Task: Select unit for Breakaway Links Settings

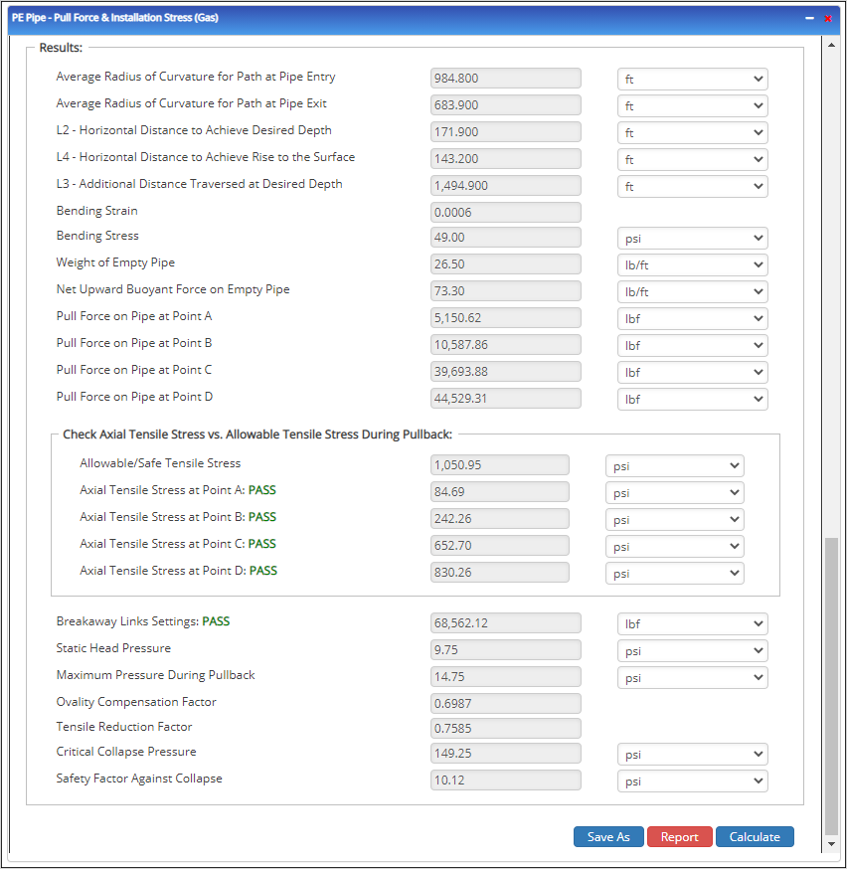Action: (692, 624)
